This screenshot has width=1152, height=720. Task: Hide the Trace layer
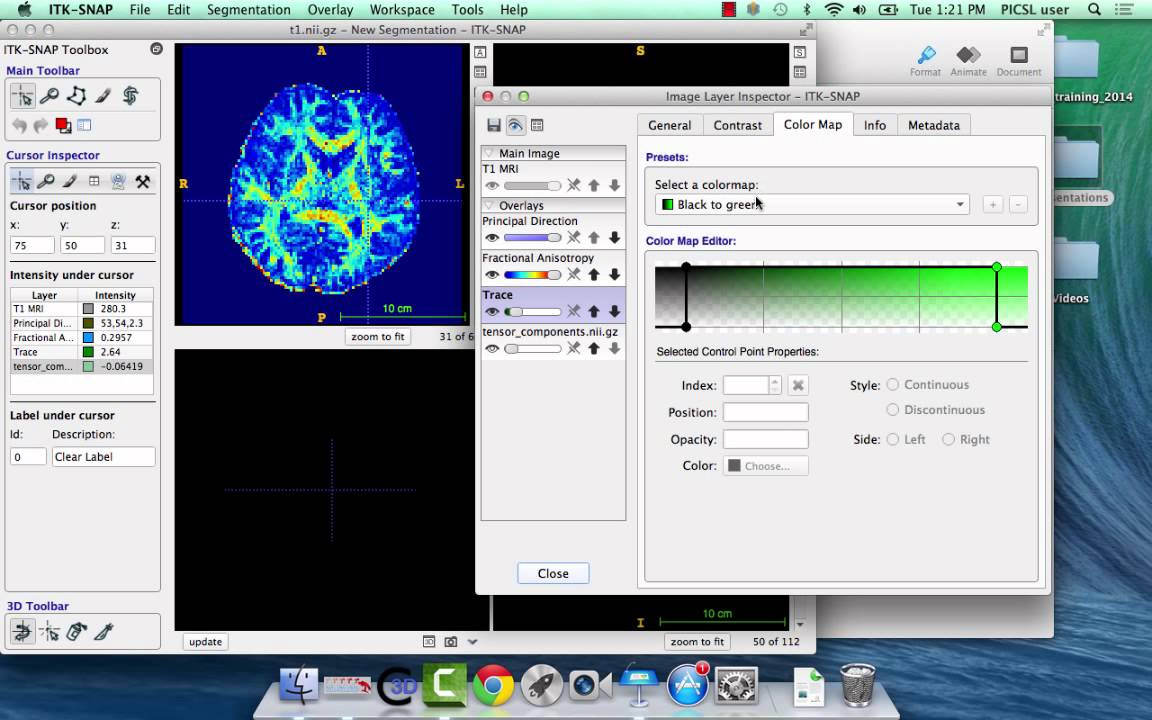point(492,312)
